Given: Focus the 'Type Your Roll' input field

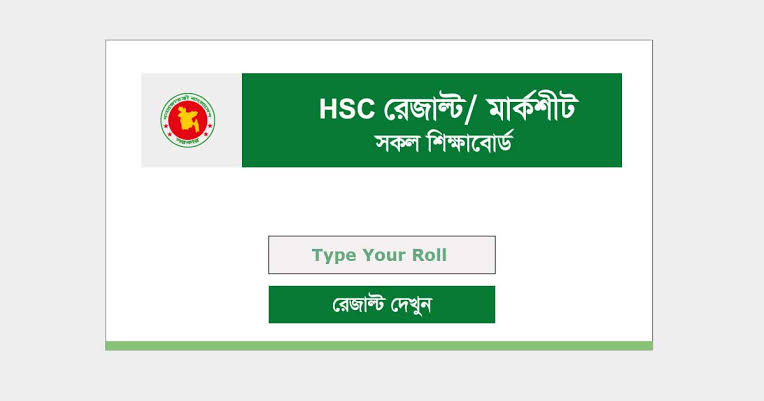Looking at the screenshot, I should coord(382,255).
